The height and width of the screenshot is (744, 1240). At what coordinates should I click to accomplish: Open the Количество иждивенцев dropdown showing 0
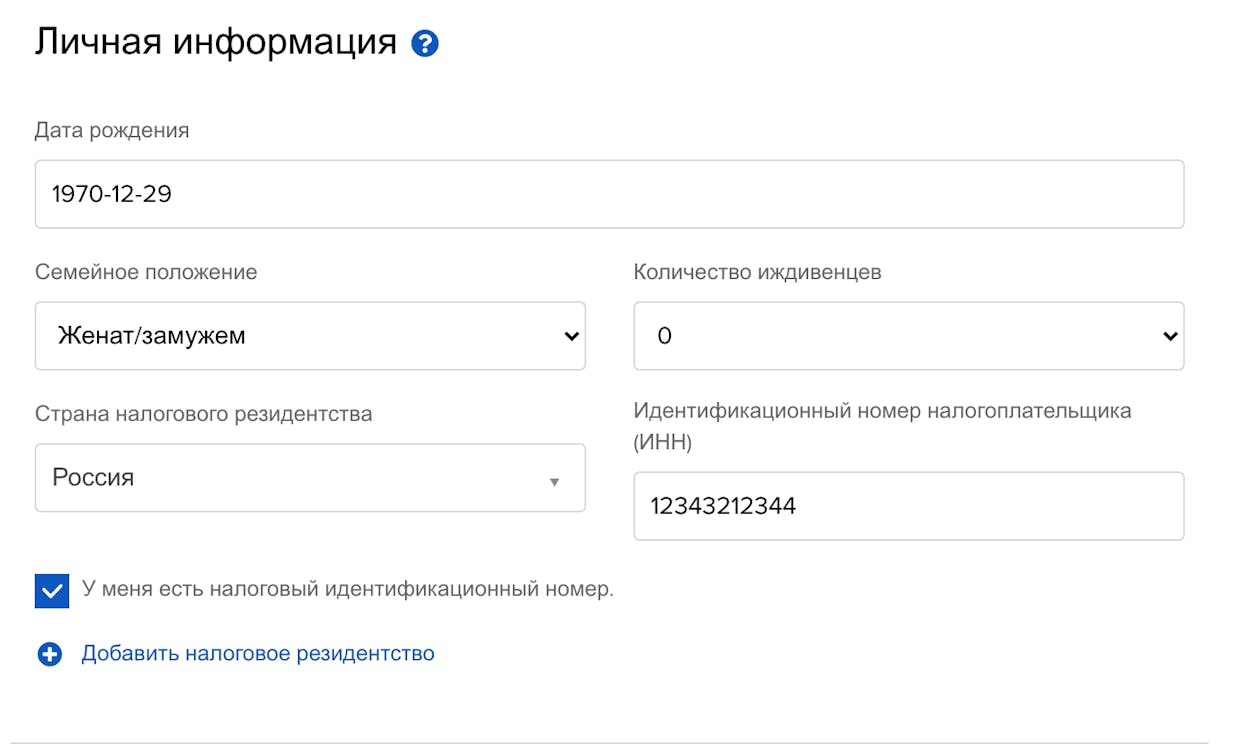pyautogui.click(x=909, y=336)
